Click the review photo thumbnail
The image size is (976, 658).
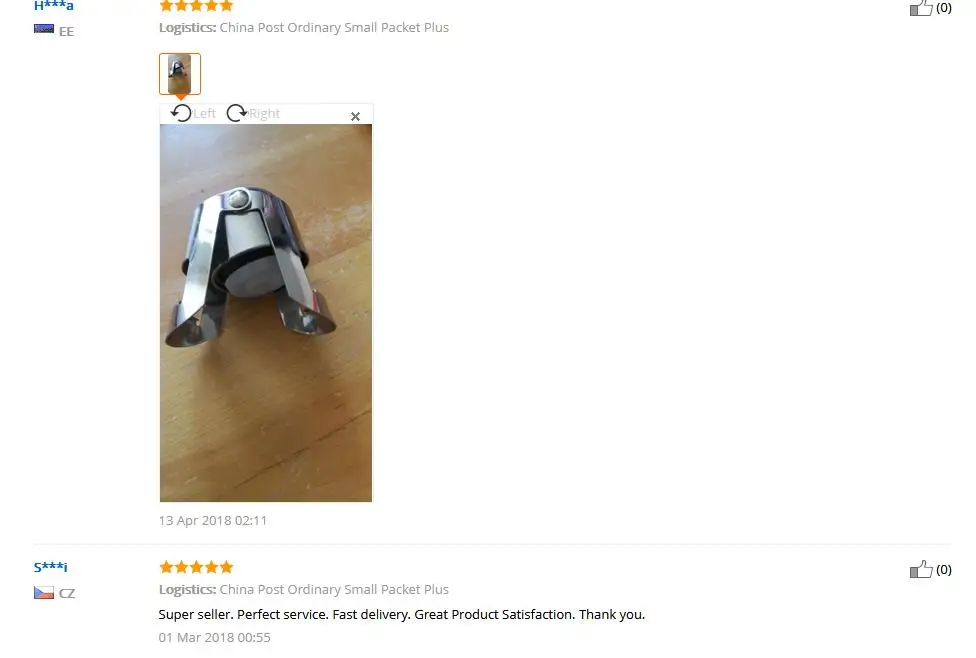[x=180, y=74]
